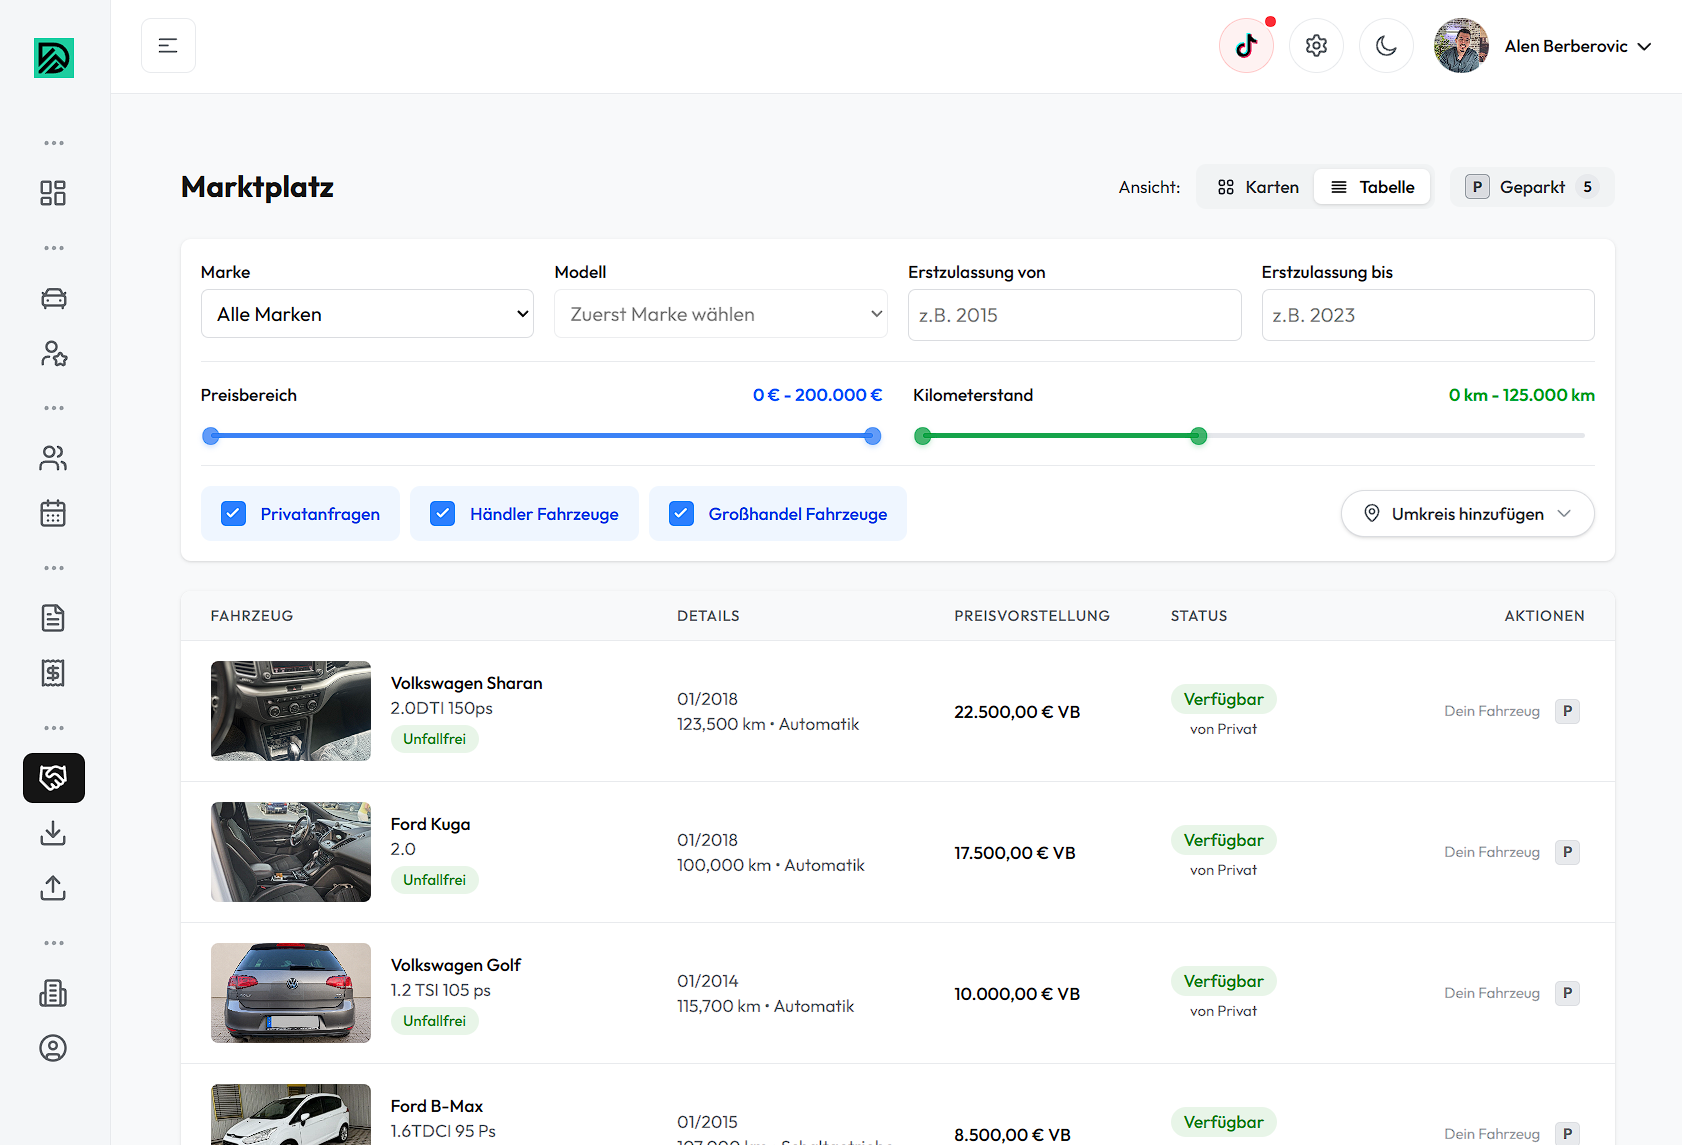This screenshot has width=1682, height=1145.
Task: Uncheck the Händler Fahrzeuge checkbox
Action: pyautogui.click(x=443, y=514)
